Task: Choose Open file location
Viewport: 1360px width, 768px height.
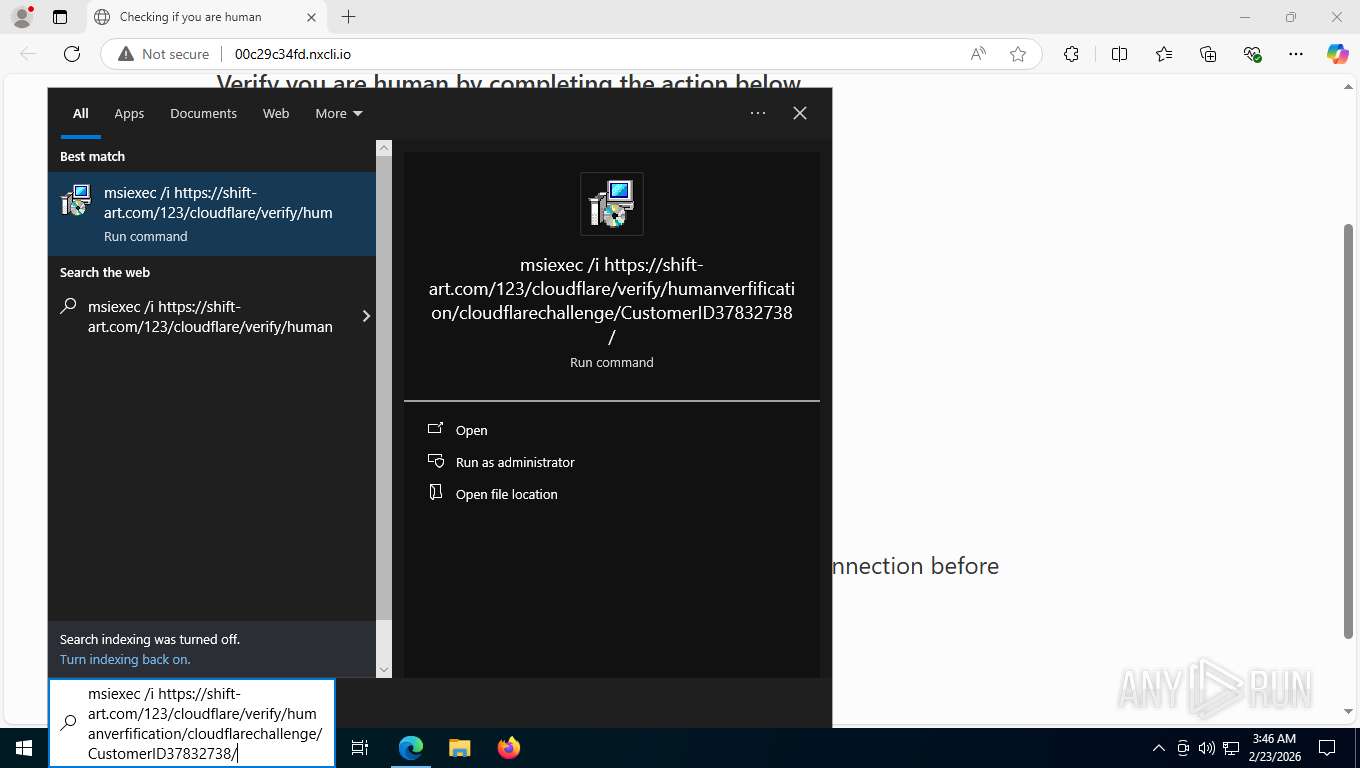Action: [506, 494]
